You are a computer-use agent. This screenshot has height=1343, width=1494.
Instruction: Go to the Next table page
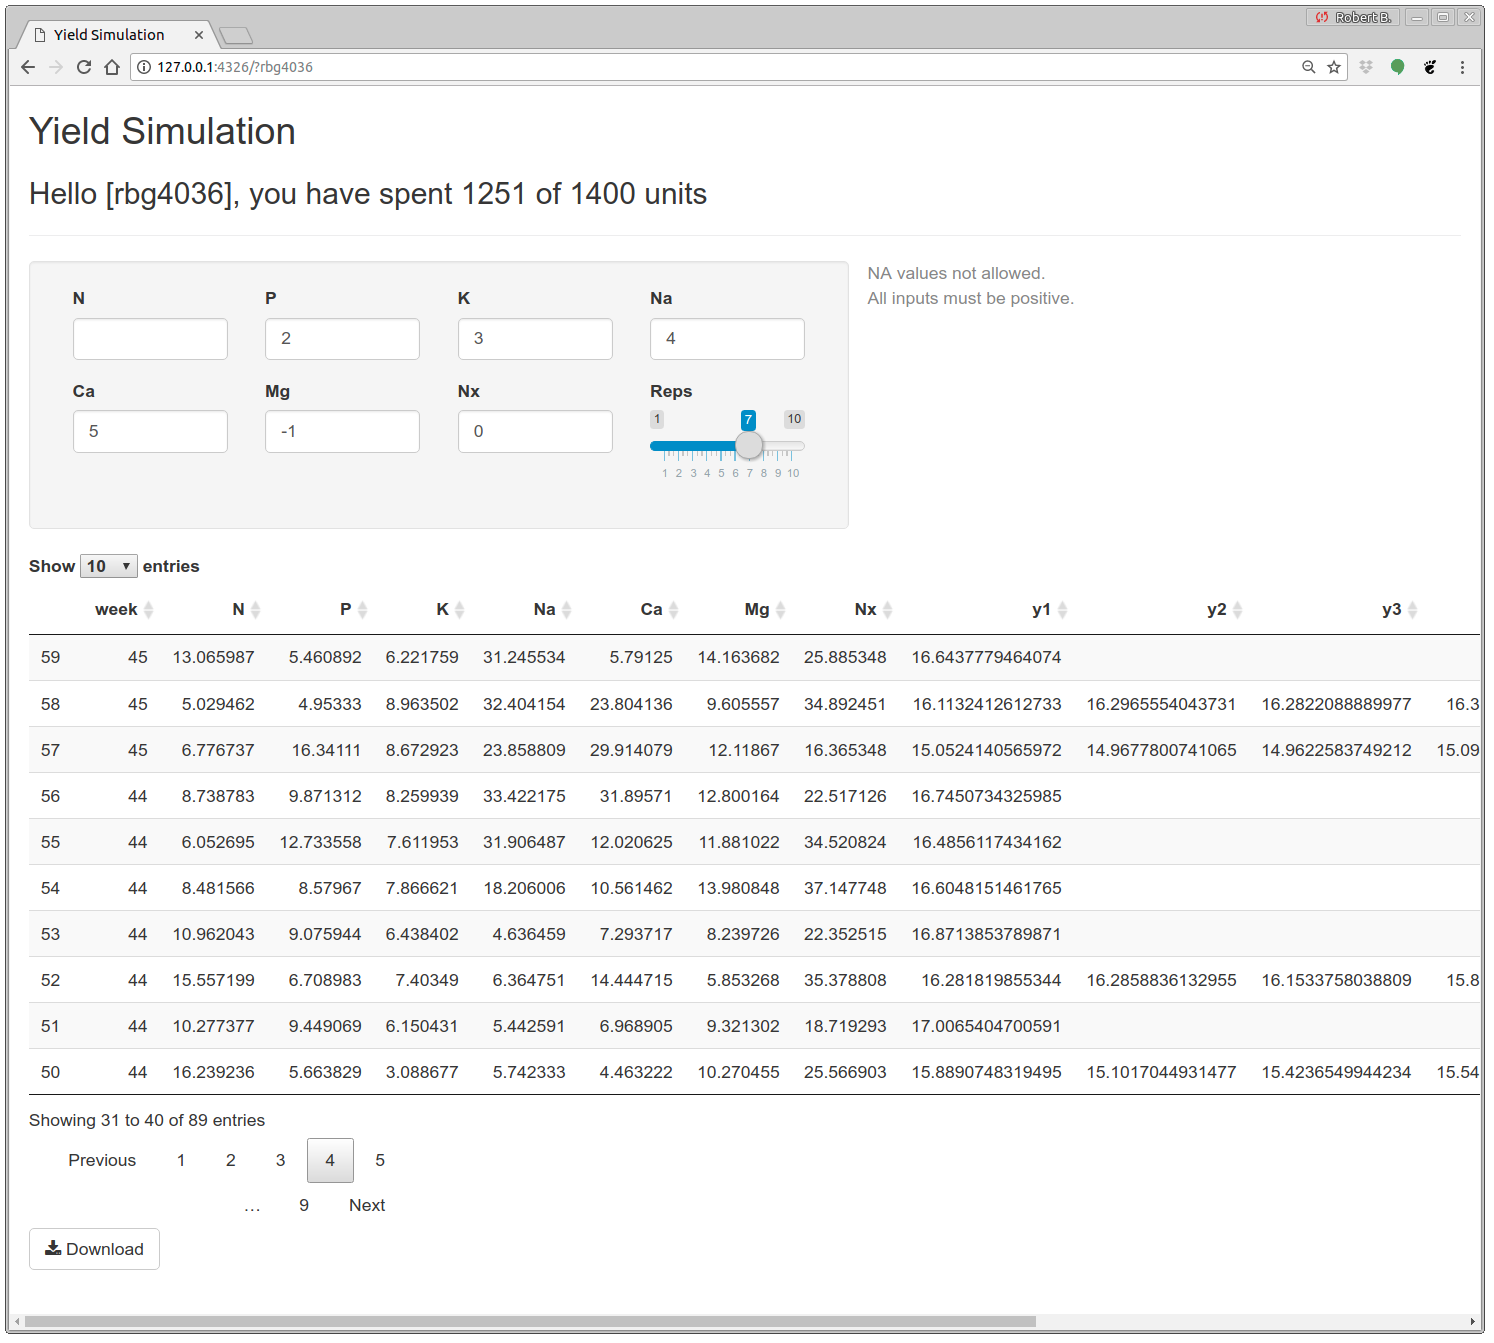click(367, 1205)
